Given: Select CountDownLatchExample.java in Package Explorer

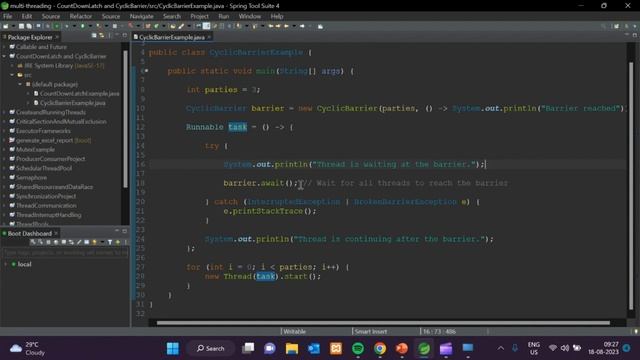Looking at the screenshot, I should [76, 93].
